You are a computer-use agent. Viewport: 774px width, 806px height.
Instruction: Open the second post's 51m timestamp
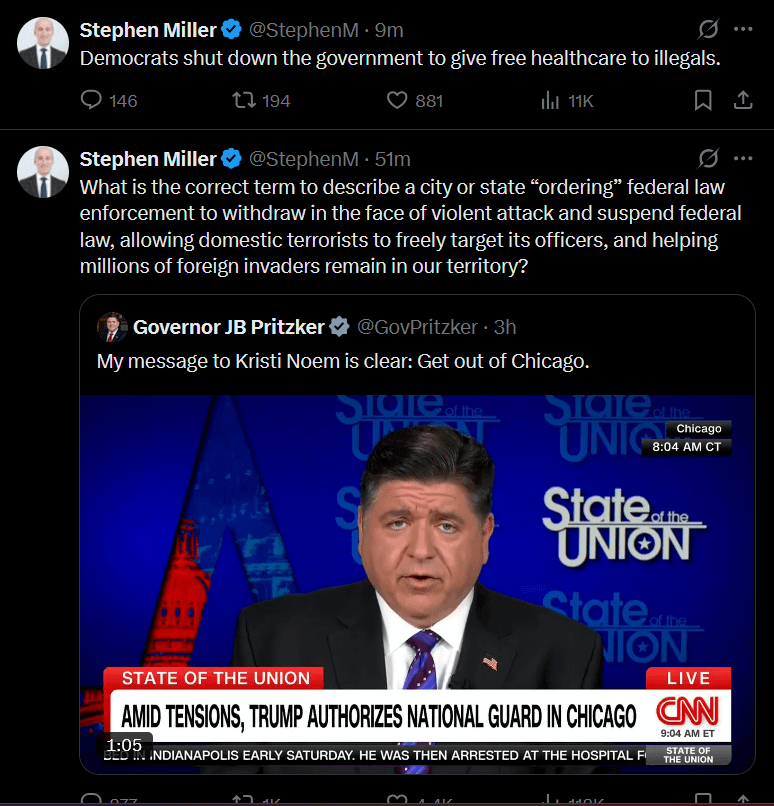click(x=392, y=159)
